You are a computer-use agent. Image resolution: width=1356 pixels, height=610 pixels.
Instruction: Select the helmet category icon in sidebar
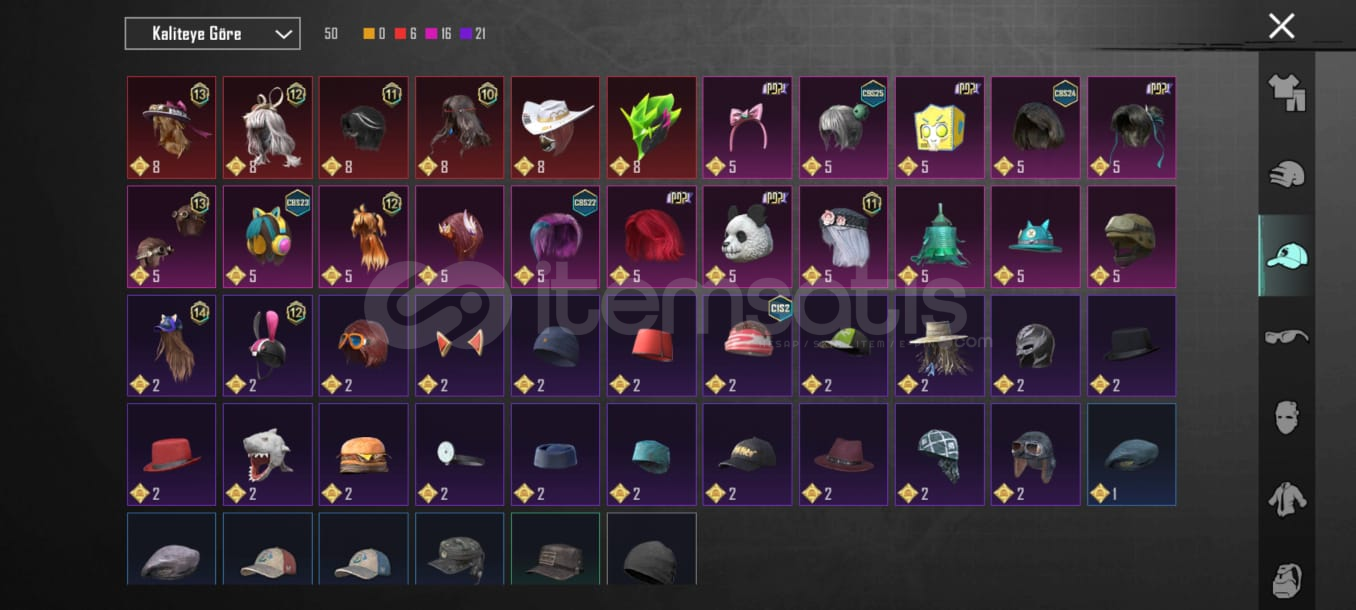(x=1286, y=174)
